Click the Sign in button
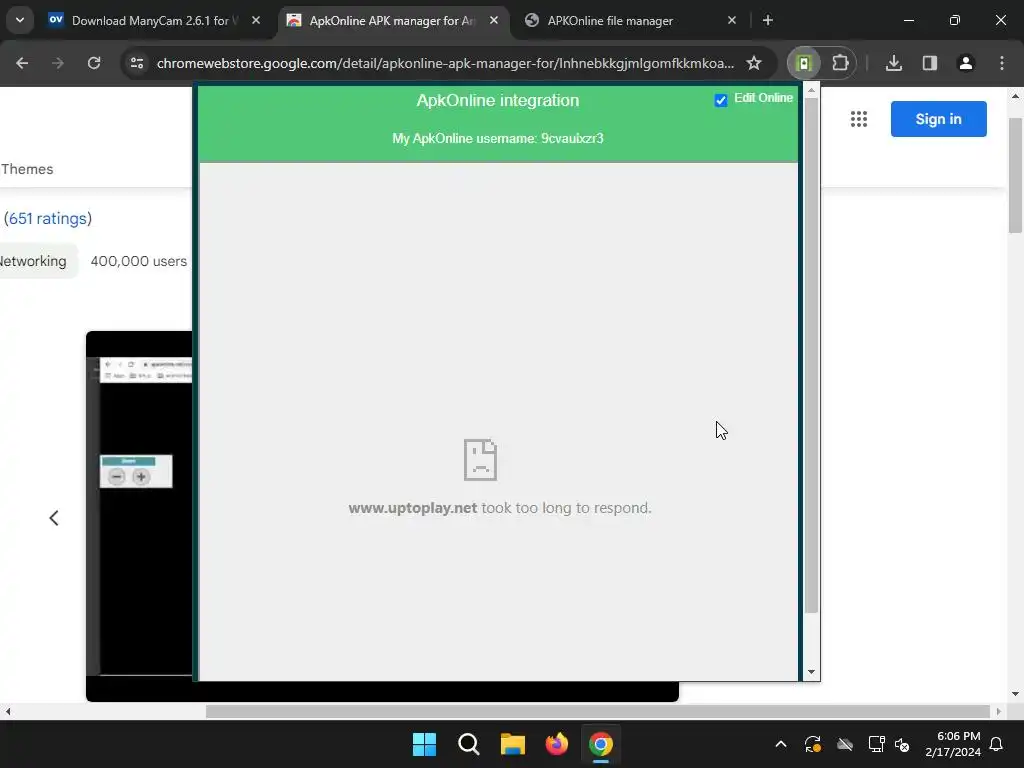 coord(938,119)
